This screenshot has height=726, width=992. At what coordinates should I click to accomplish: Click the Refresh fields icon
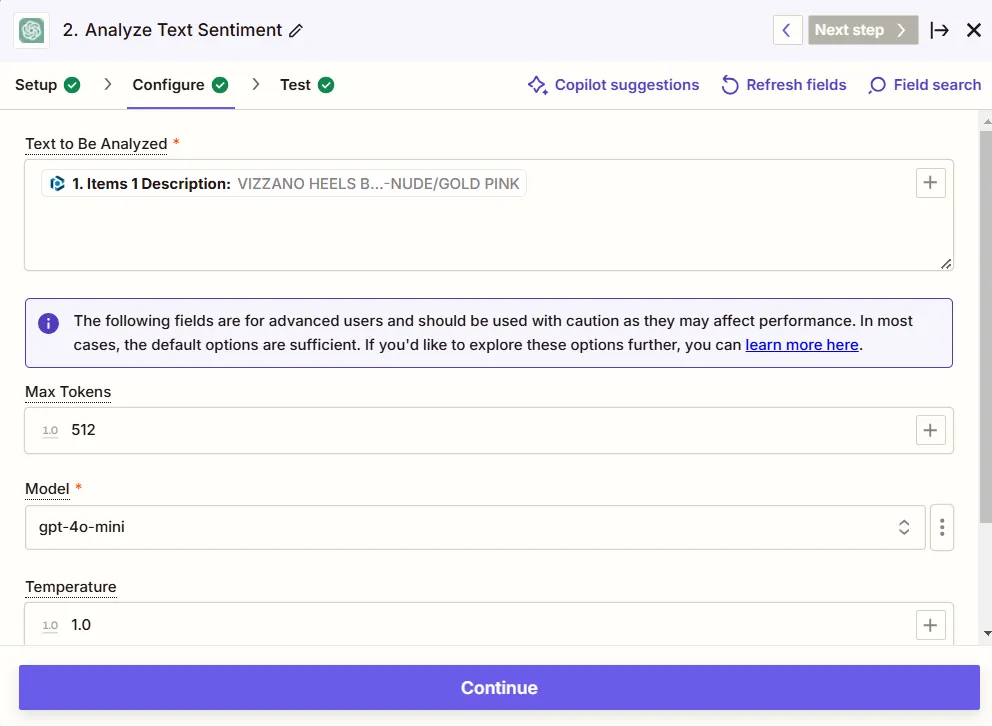[x=731, y=85]
